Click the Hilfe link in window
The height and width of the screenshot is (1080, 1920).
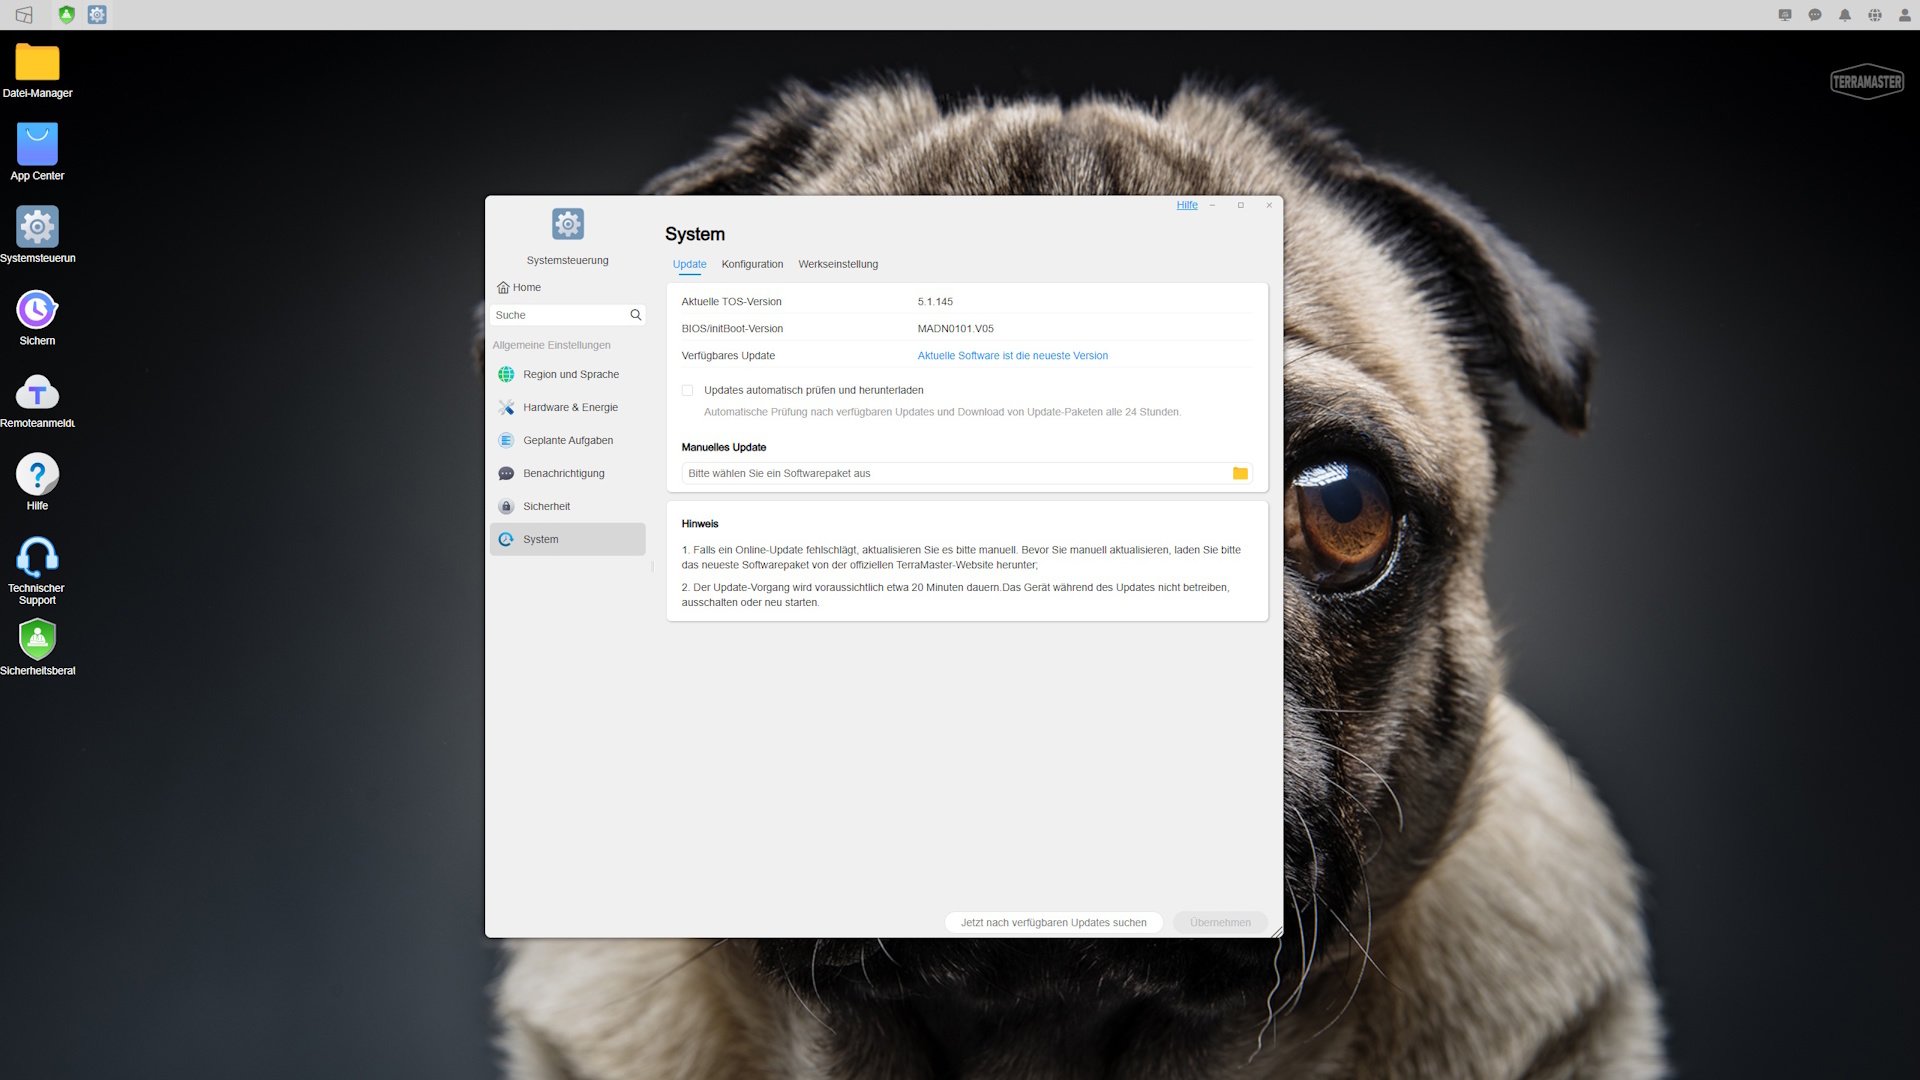click(1186, 205)
